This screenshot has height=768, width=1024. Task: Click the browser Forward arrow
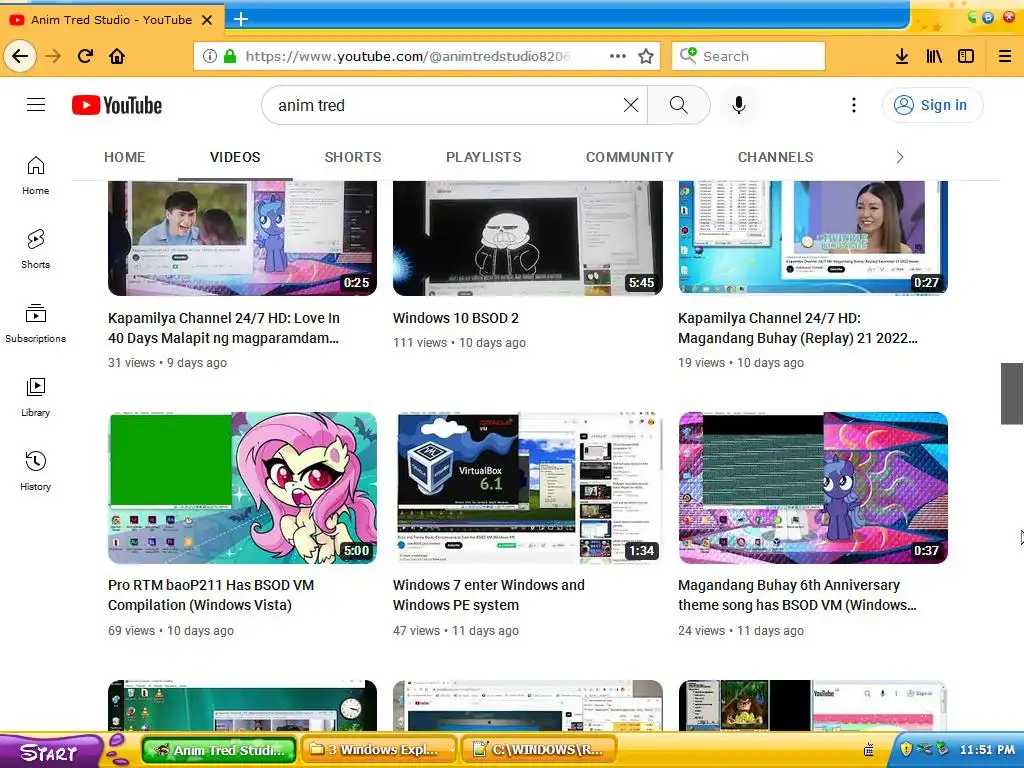pos(53,56)
